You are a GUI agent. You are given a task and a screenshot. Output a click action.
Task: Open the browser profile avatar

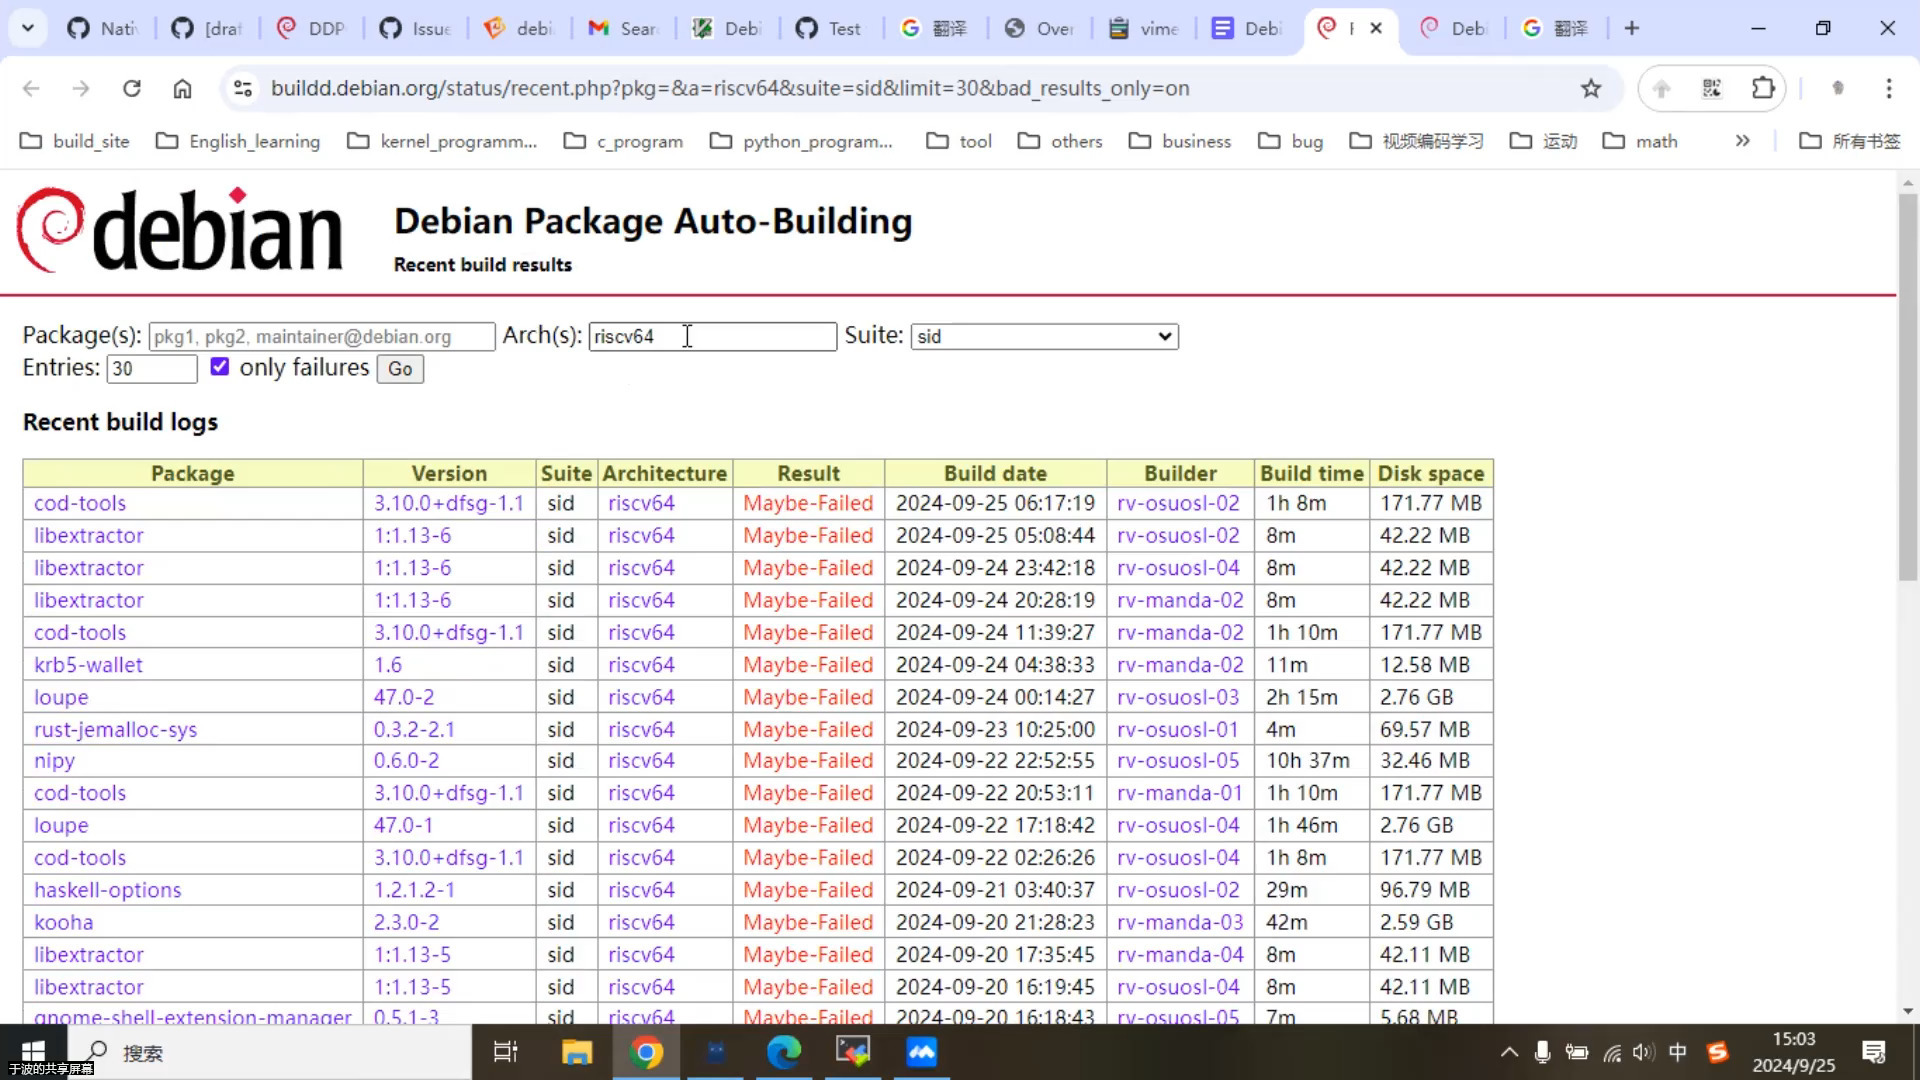tap(1838, 88)
